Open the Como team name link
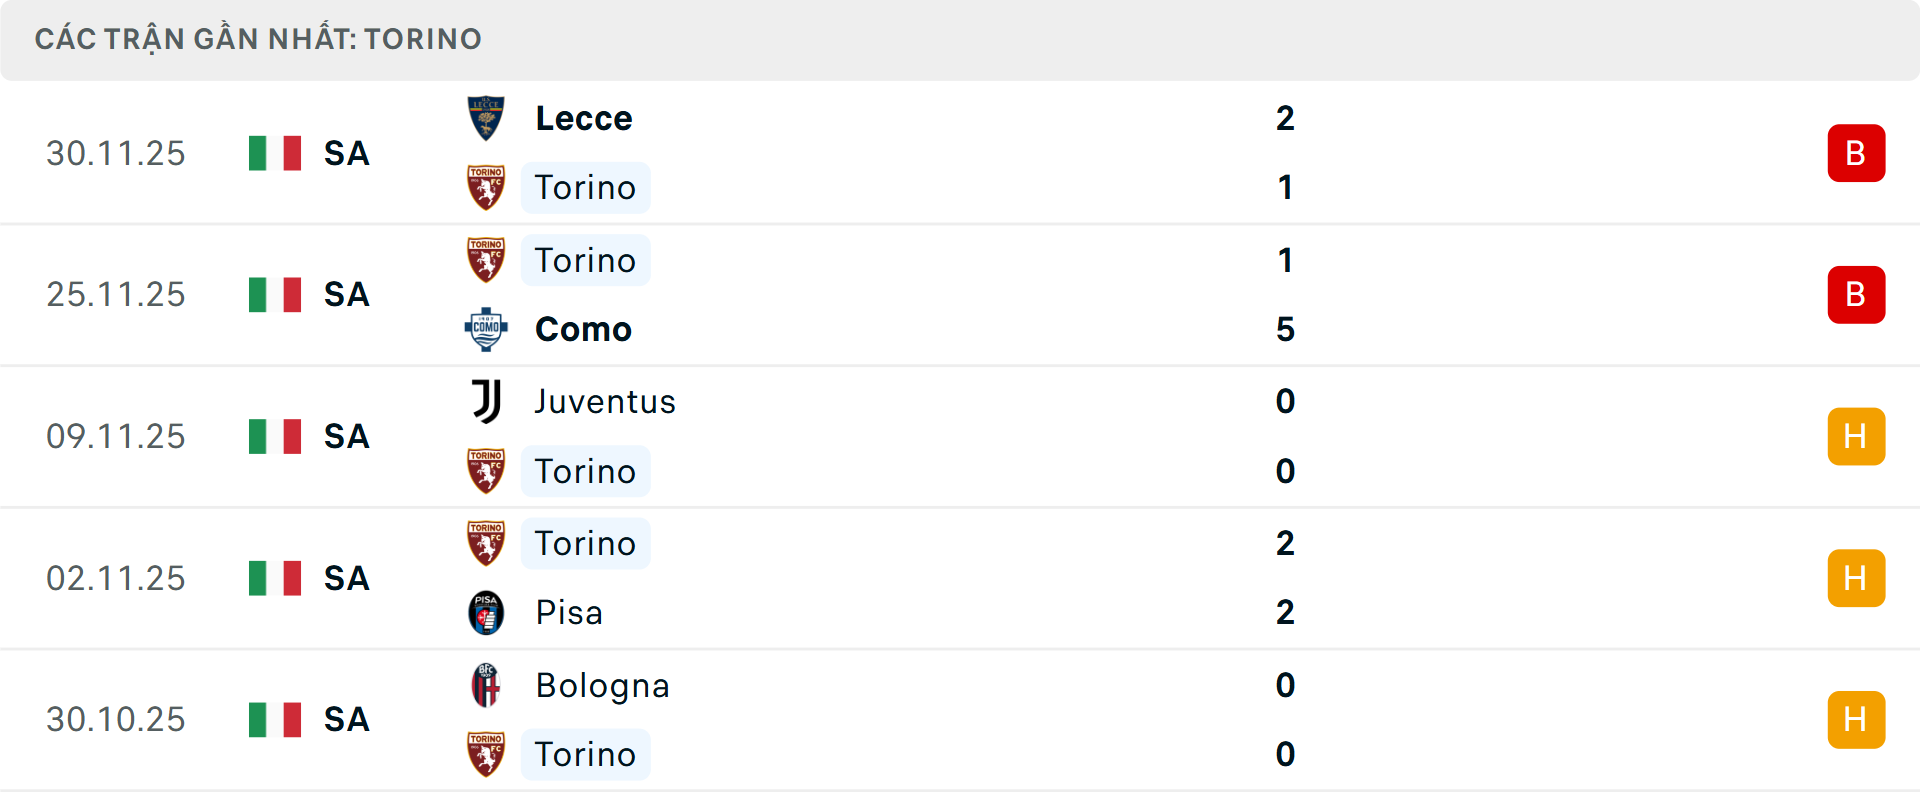Viewport: 1920px width, 792px height. click(583, 329)
